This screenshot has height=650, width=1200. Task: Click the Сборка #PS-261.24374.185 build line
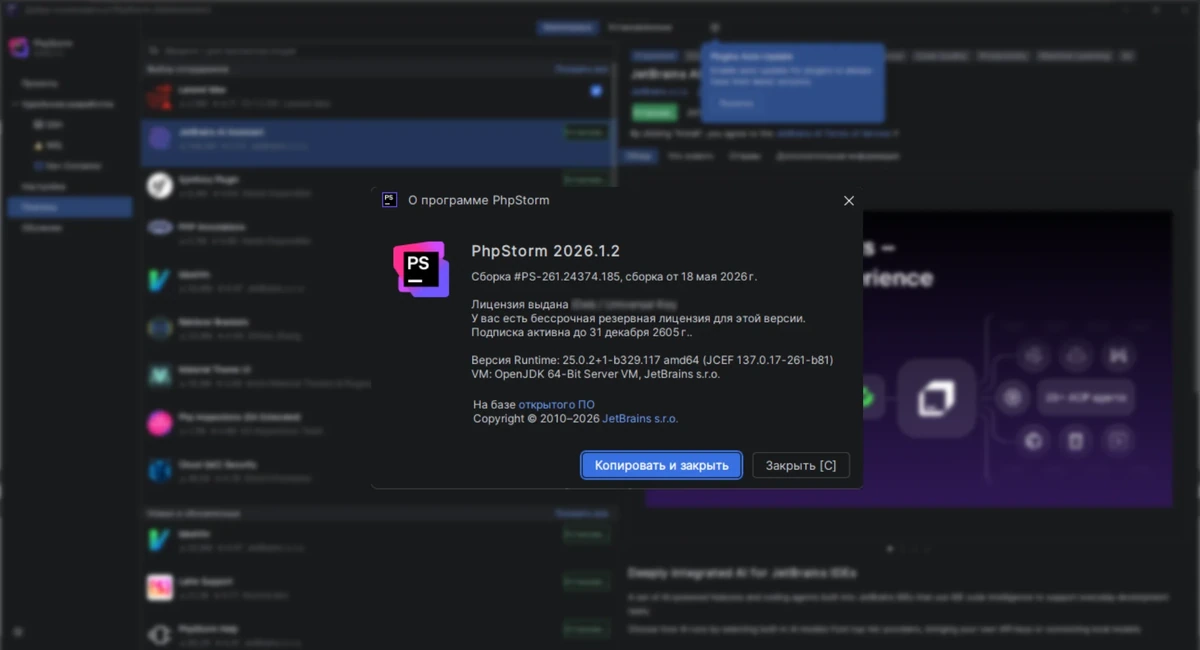615,276
